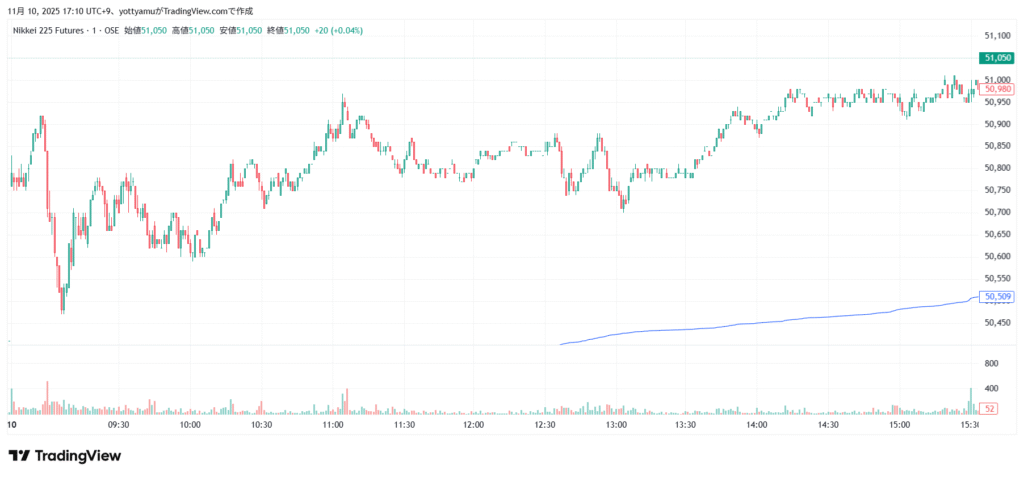
Task: Click the 09:30 label on time axis
Action: pyautogui.click(x=119, y=425)
